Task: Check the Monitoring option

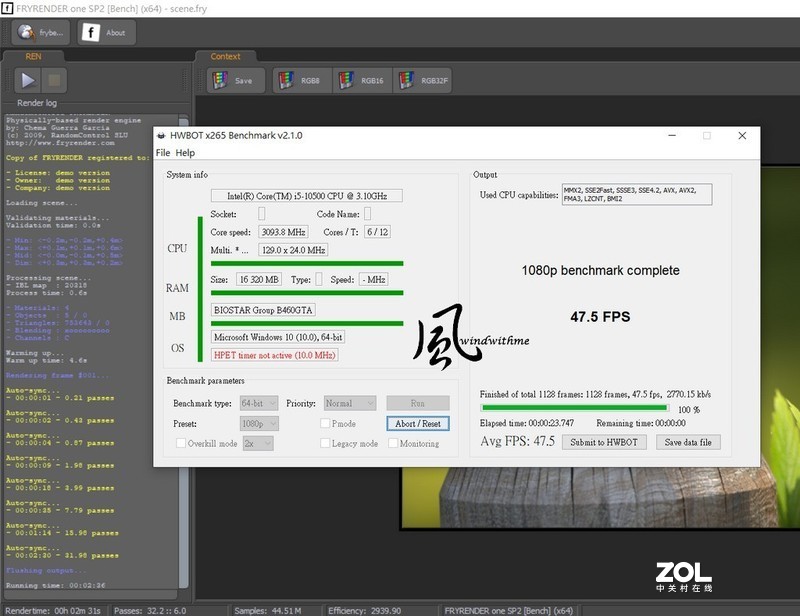Action: click(x=392, y=443)
